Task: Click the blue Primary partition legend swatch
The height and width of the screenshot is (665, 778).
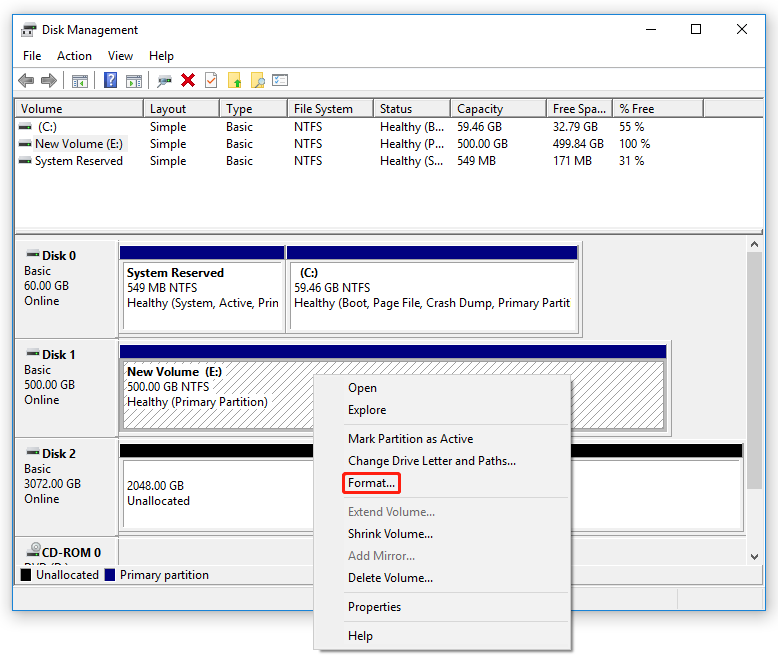Action: tap(110, 575)
